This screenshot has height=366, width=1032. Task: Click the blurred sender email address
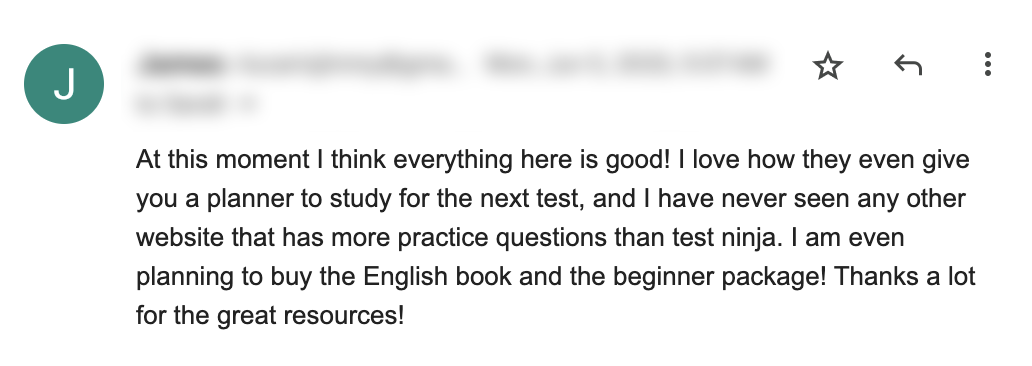tap(347, 65)
